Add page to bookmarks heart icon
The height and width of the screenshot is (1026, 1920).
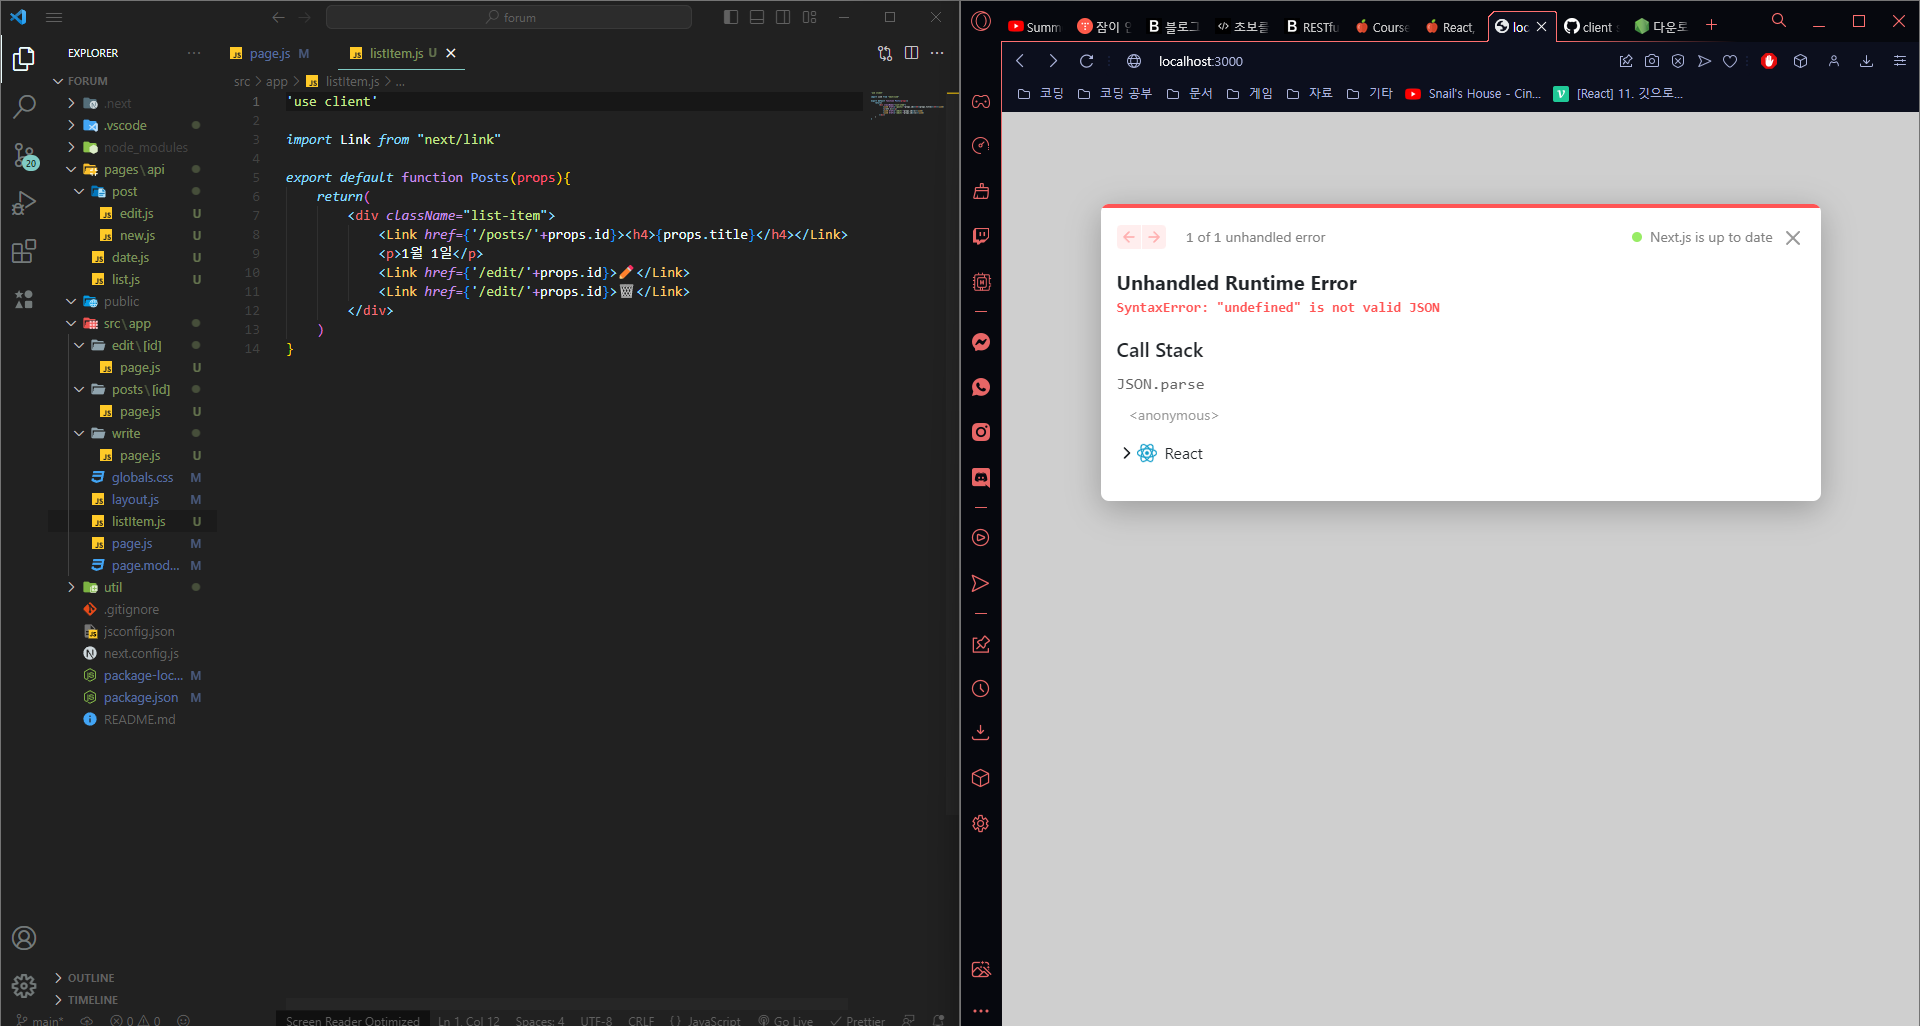coord(1730,61)
